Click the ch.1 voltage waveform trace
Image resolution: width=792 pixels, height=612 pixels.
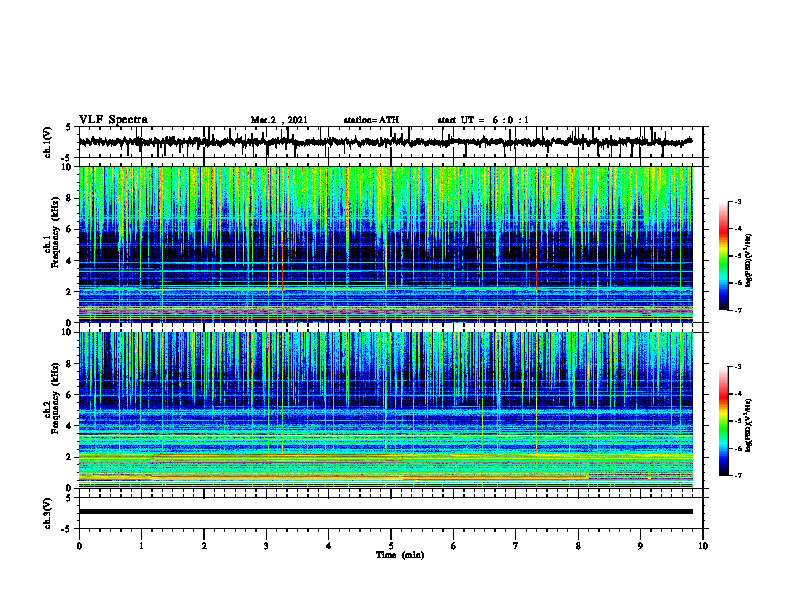[x=385, y=142]
